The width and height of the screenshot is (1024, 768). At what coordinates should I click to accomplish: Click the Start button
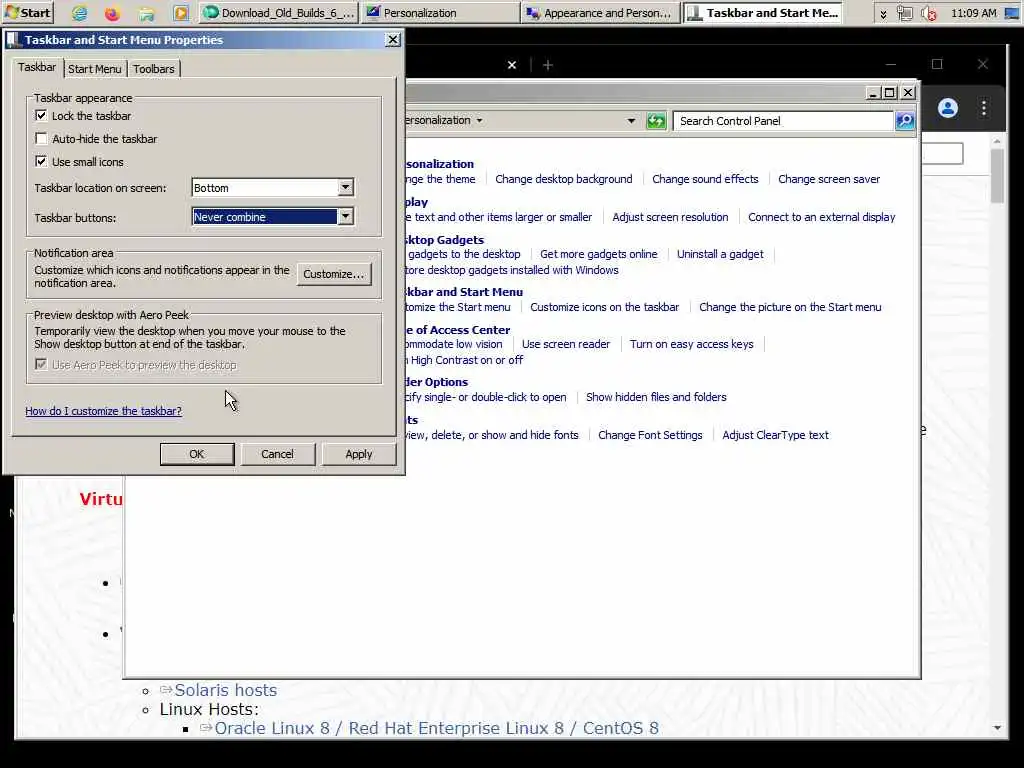click(x=27, y=12)
